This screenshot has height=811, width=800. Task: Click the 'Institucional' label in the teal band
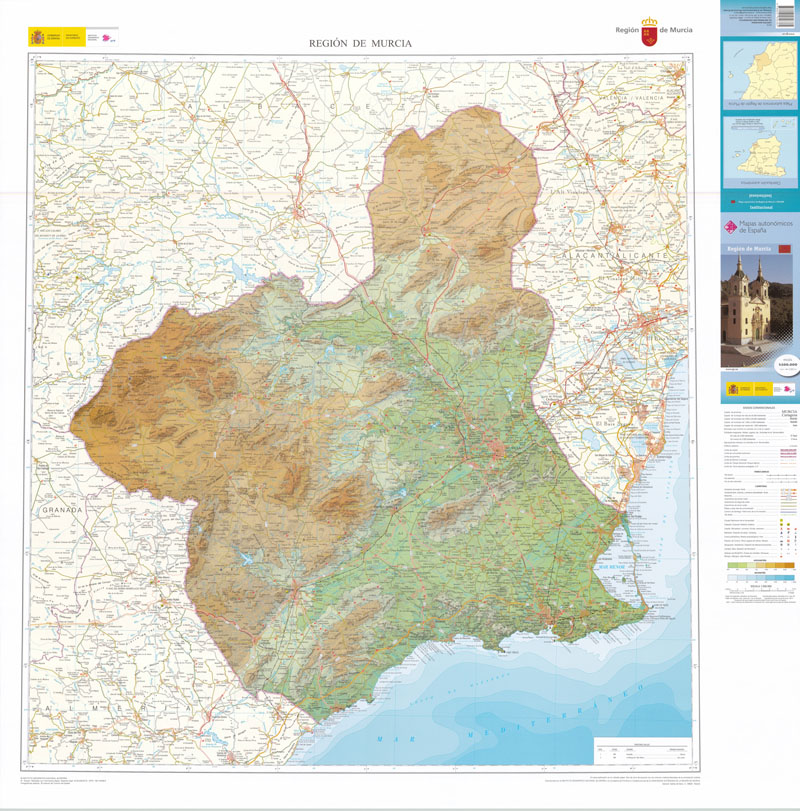pyautogui.click(x=761, y=207)
